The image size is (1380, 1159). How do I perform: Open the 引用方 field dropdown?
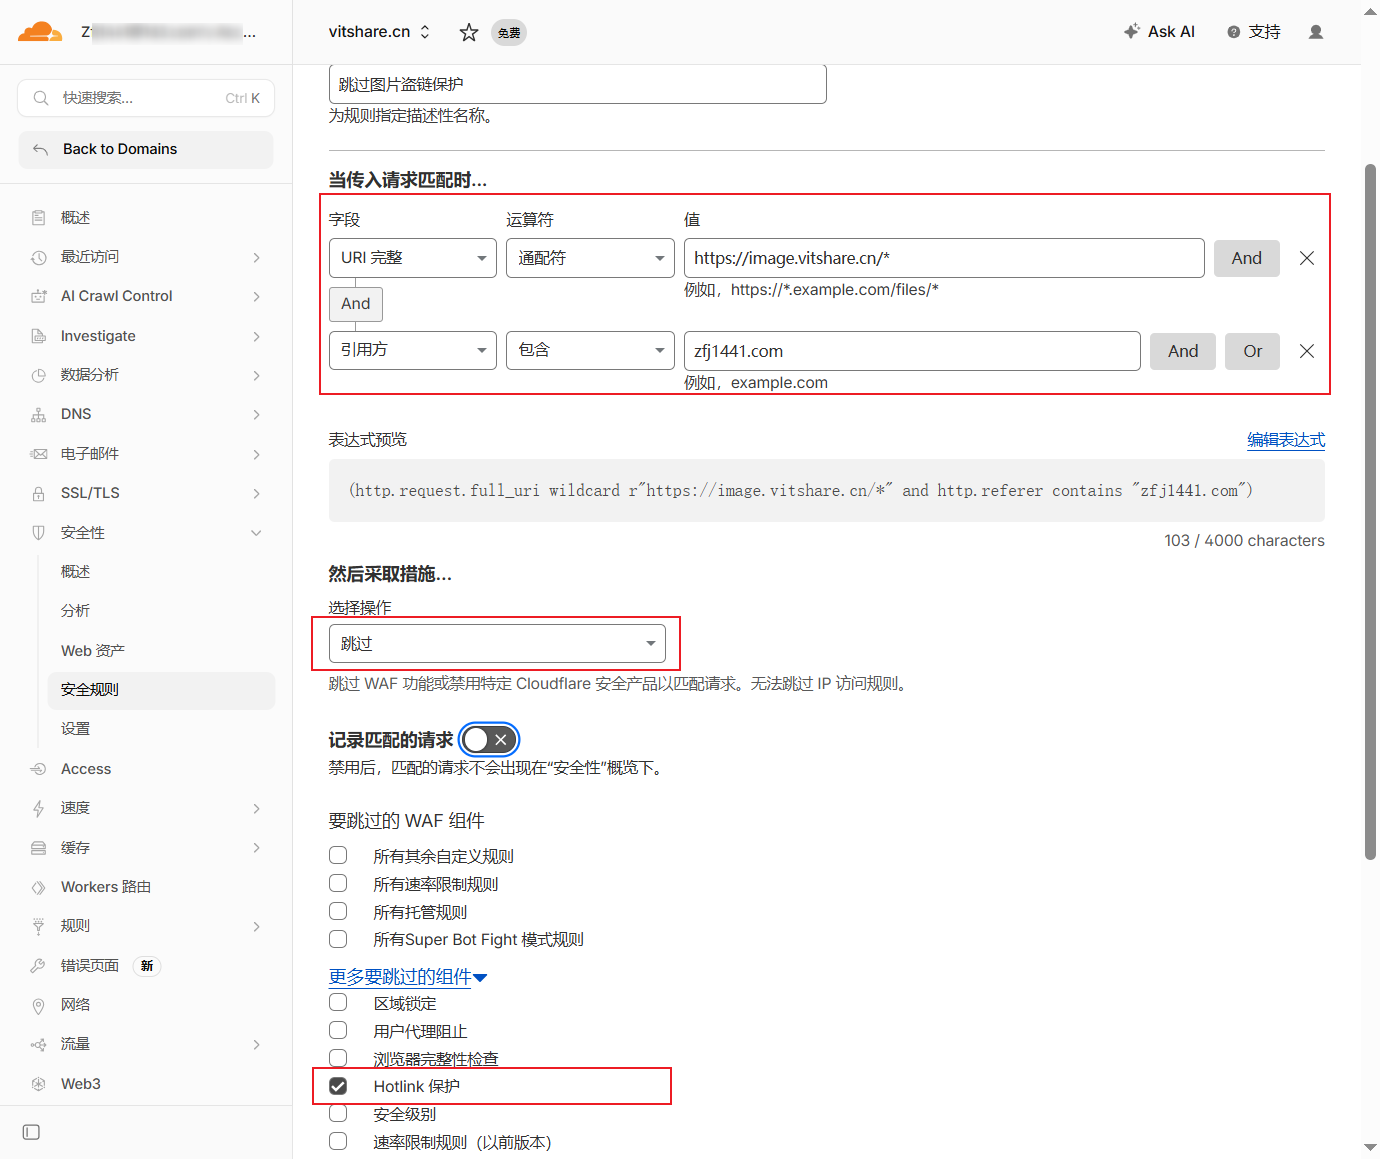tap(413, 350)
